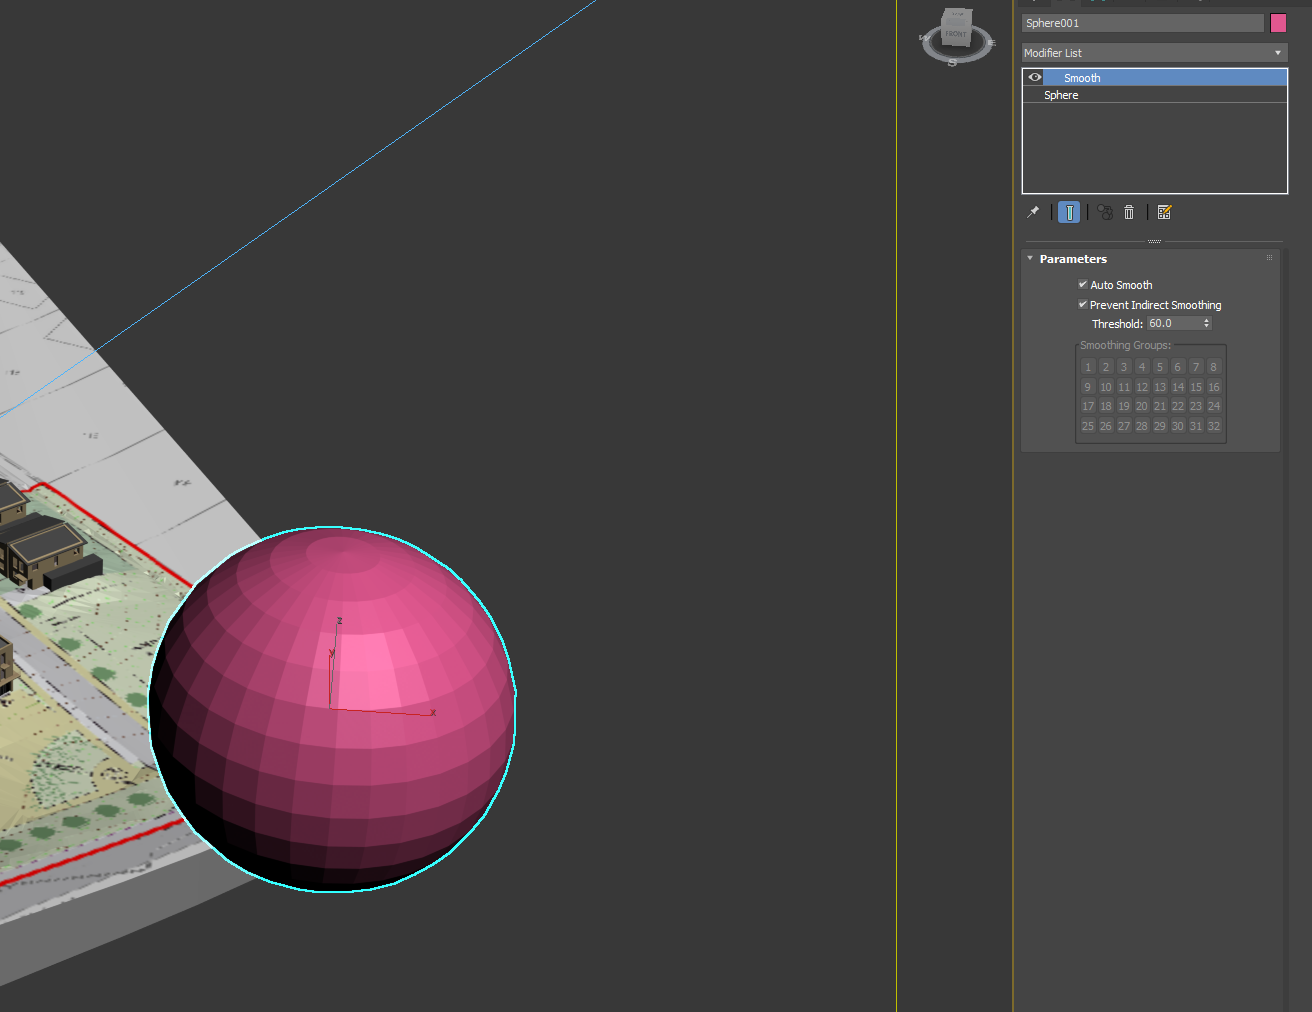Click the Threshold spinner arrows
This screenshot has width=1312, height=1012.
(x=1207, y=323)
